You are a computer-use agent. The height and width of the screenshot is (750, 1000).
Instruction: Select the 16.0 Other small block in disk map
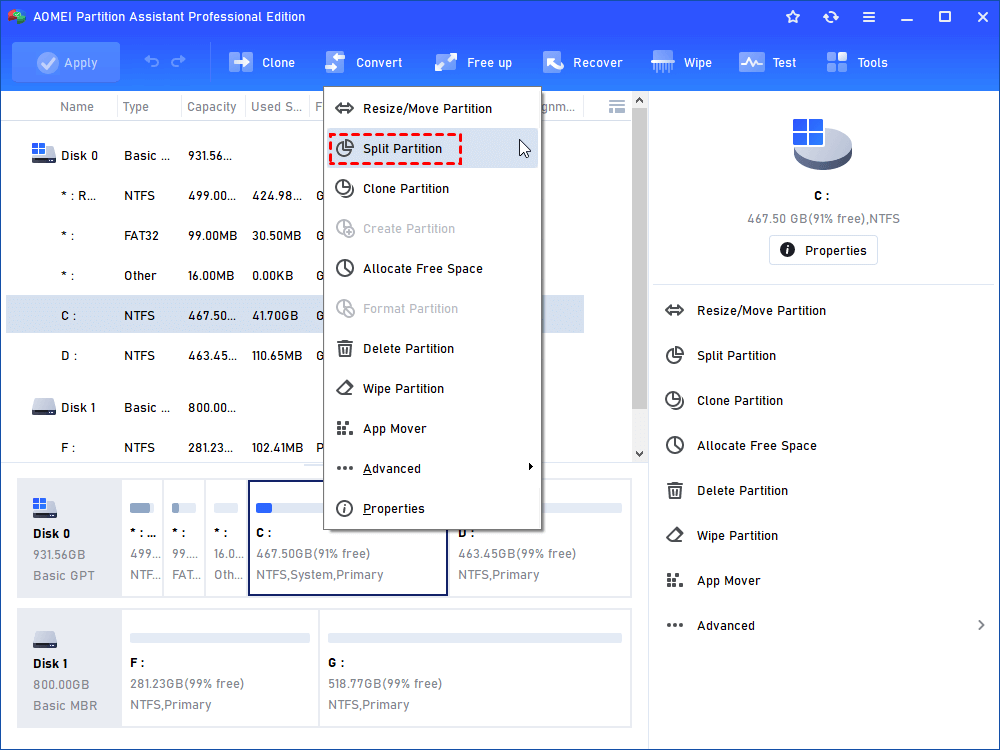point(226,538)
